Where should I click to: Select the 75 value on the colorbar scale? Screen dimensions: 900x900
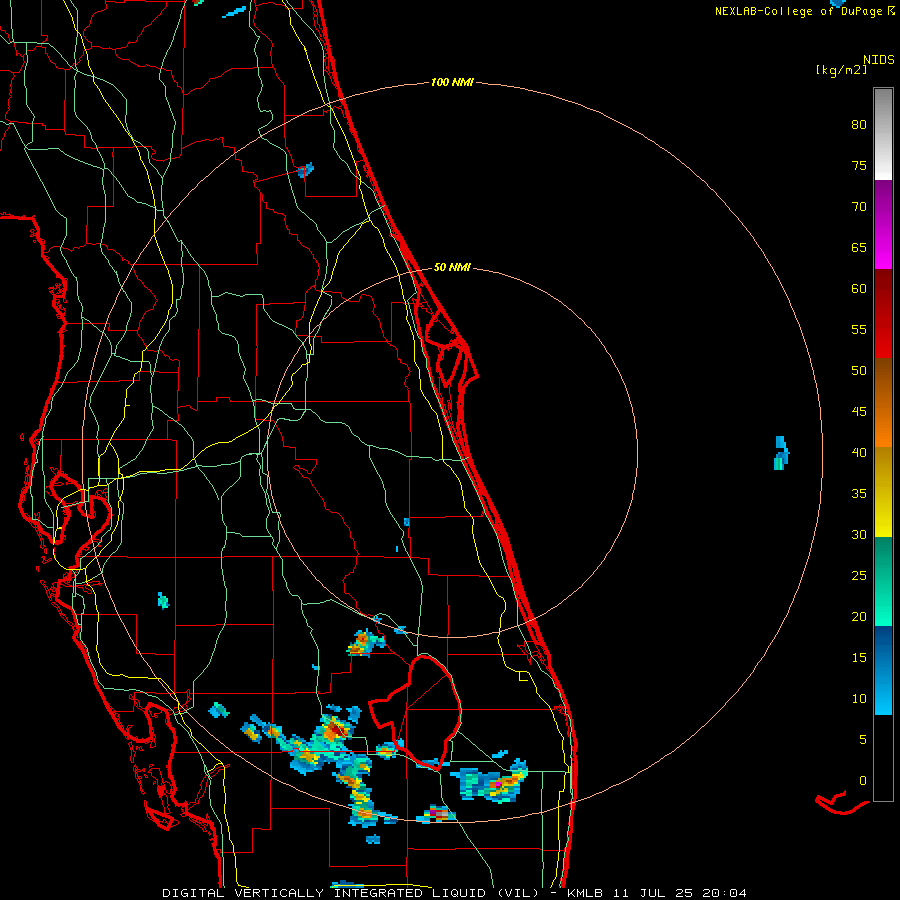point(859,165)
